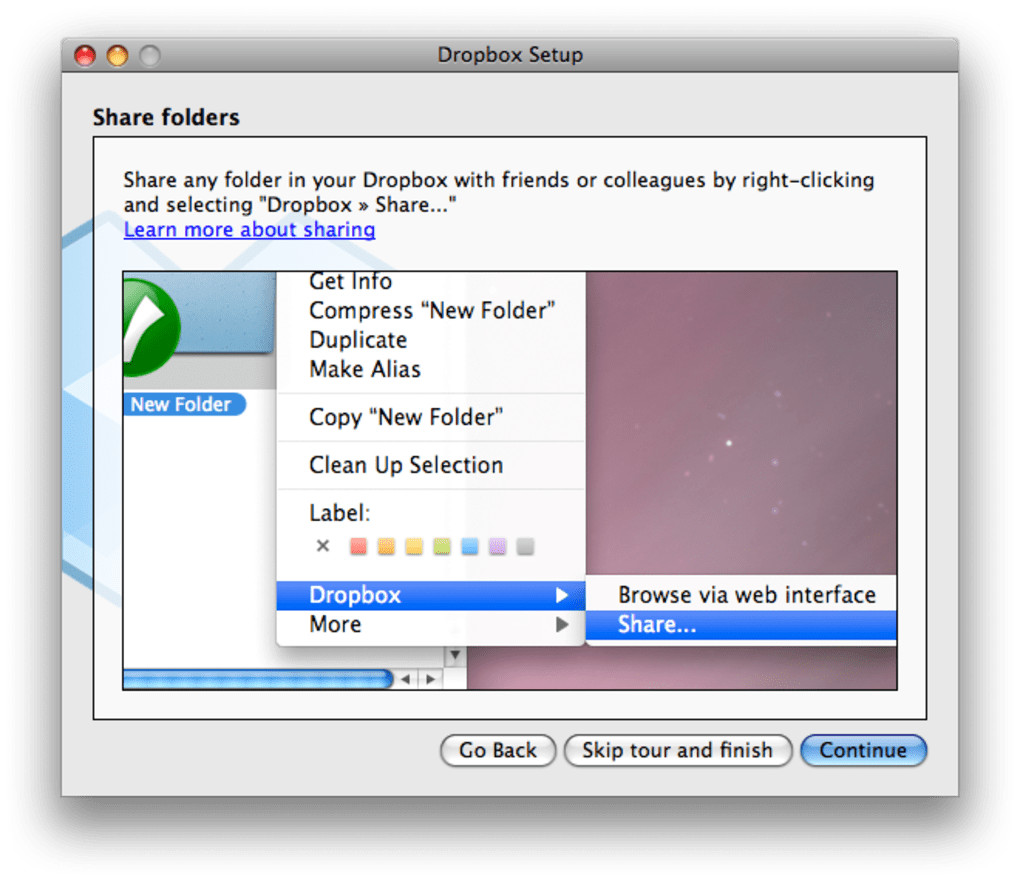The image size is (1020, 881).
Task: Open Learn more about sharing link
Action: [249, 230]
